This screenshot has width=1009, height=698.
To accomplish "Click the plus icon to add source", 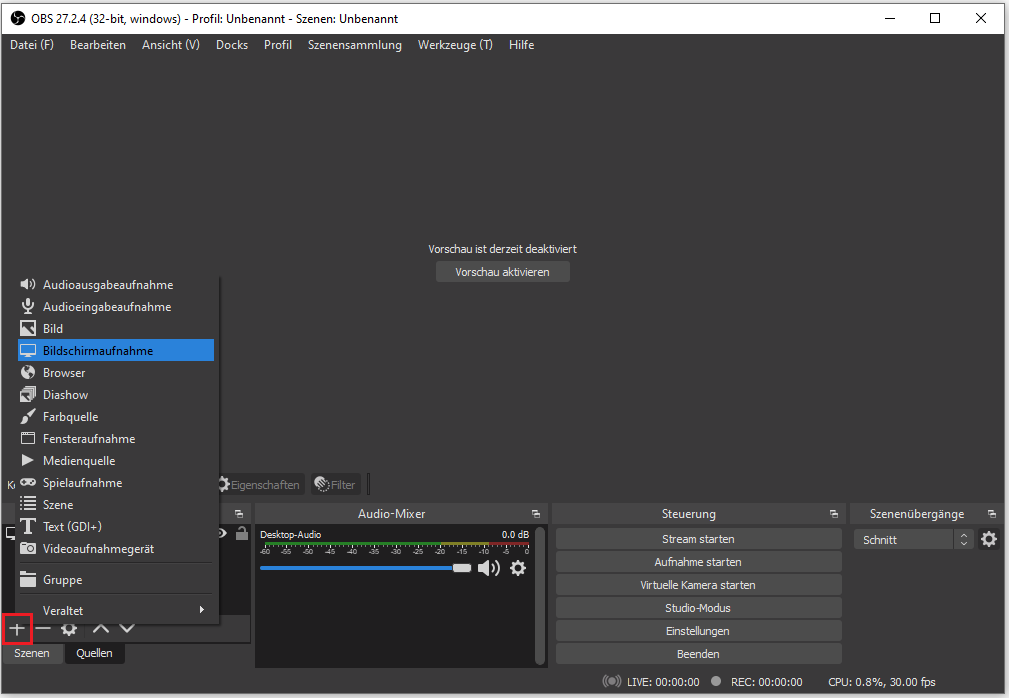I will [x=17, y=629].
